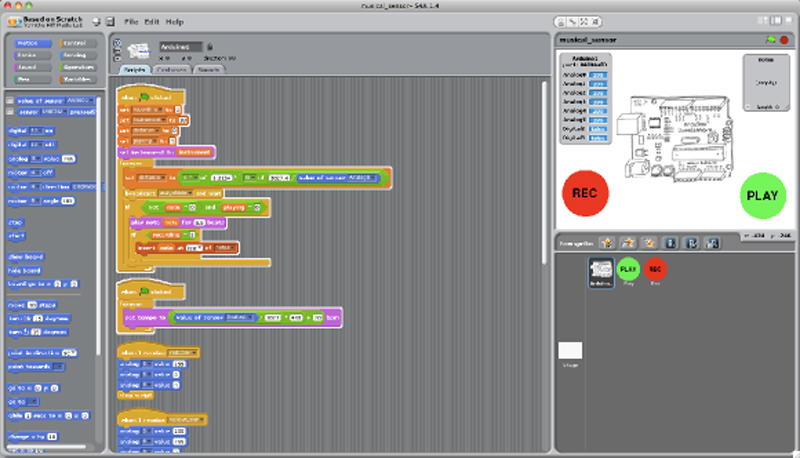This screenshot has height=458, width=800.
Task: Open the File menu
Action: [132, 21]
